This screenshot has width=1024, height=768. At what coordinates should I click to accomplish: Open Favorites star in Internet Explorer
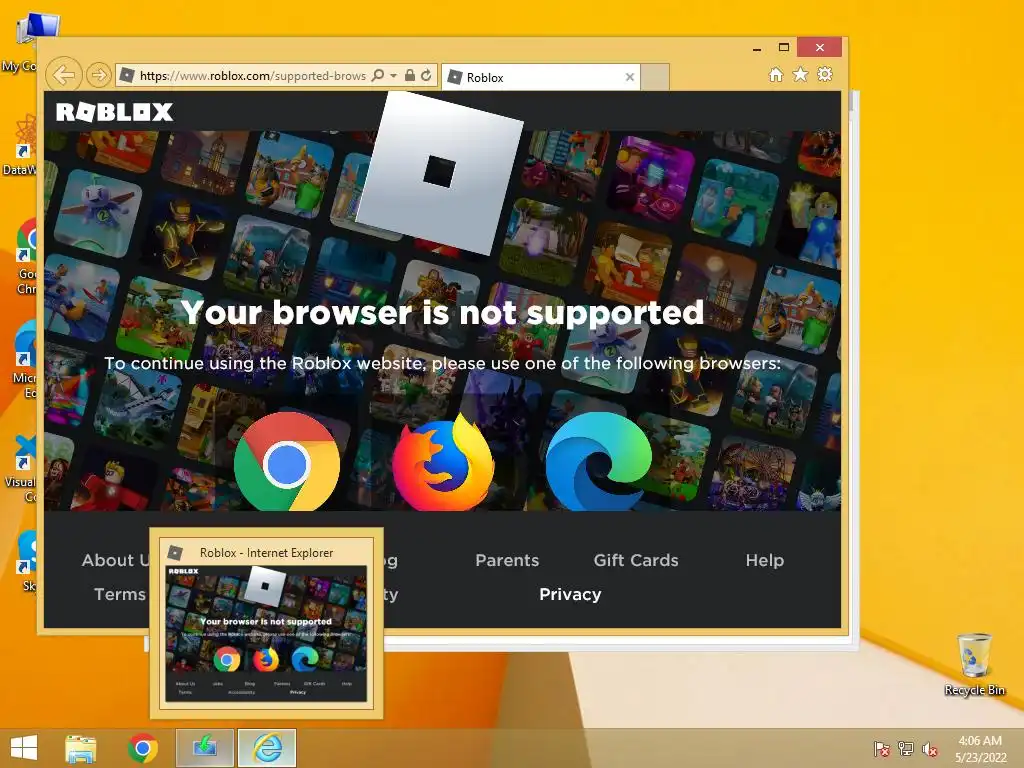(801, 74)
